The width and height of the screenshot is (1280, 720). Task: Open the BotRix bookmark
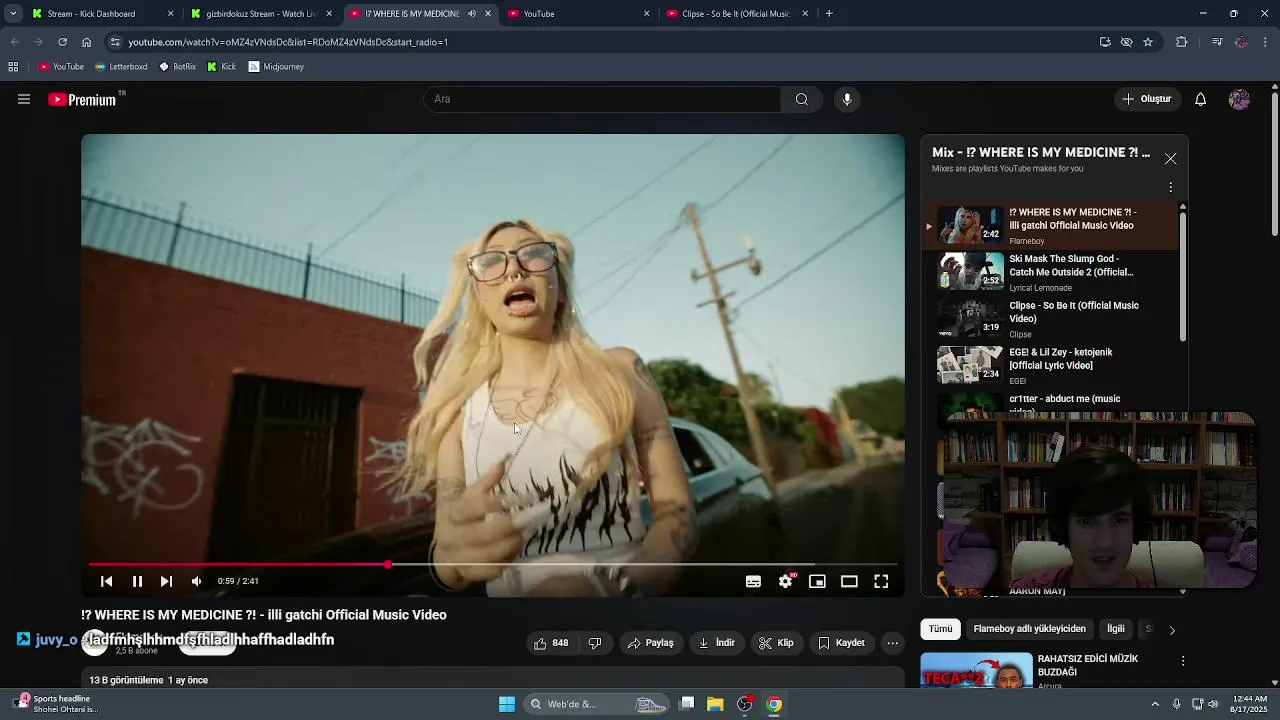177,67
